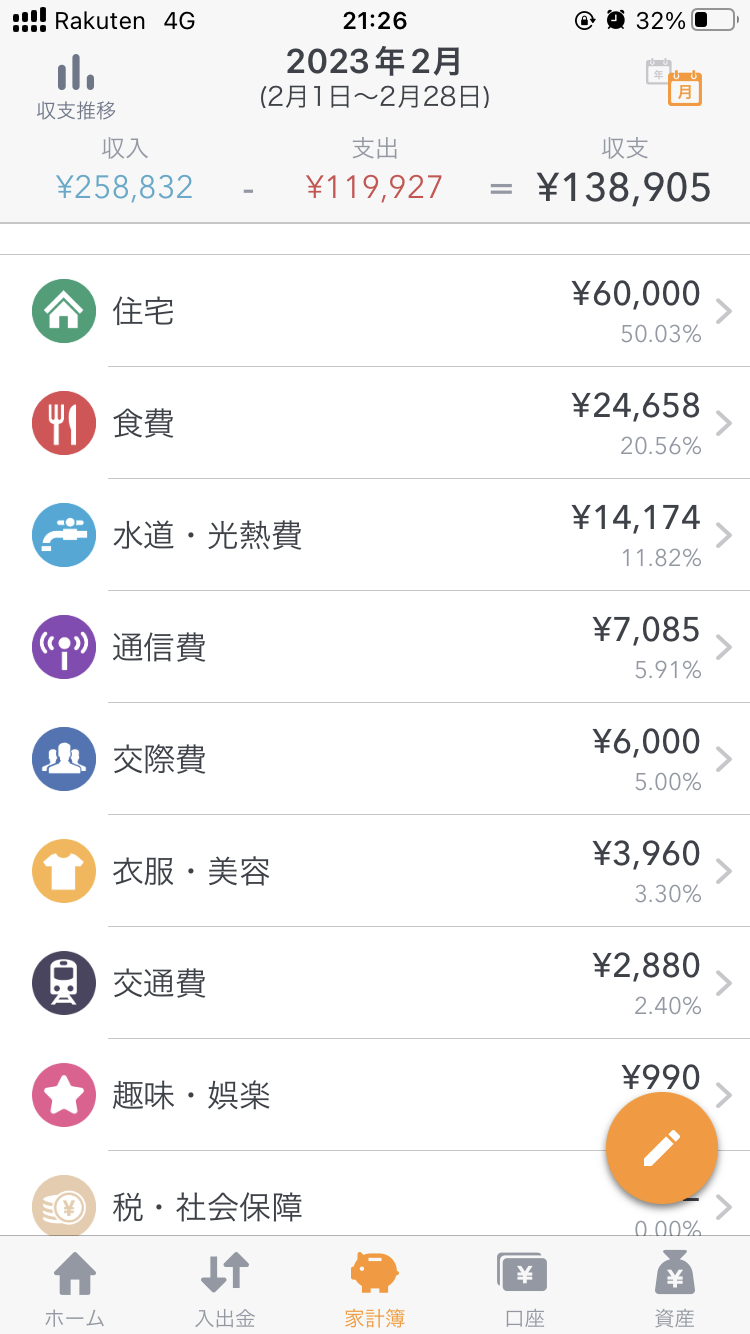750x1334 pixels.
Task: Expand the 住宅 row chevron
Action: point(724,312)
